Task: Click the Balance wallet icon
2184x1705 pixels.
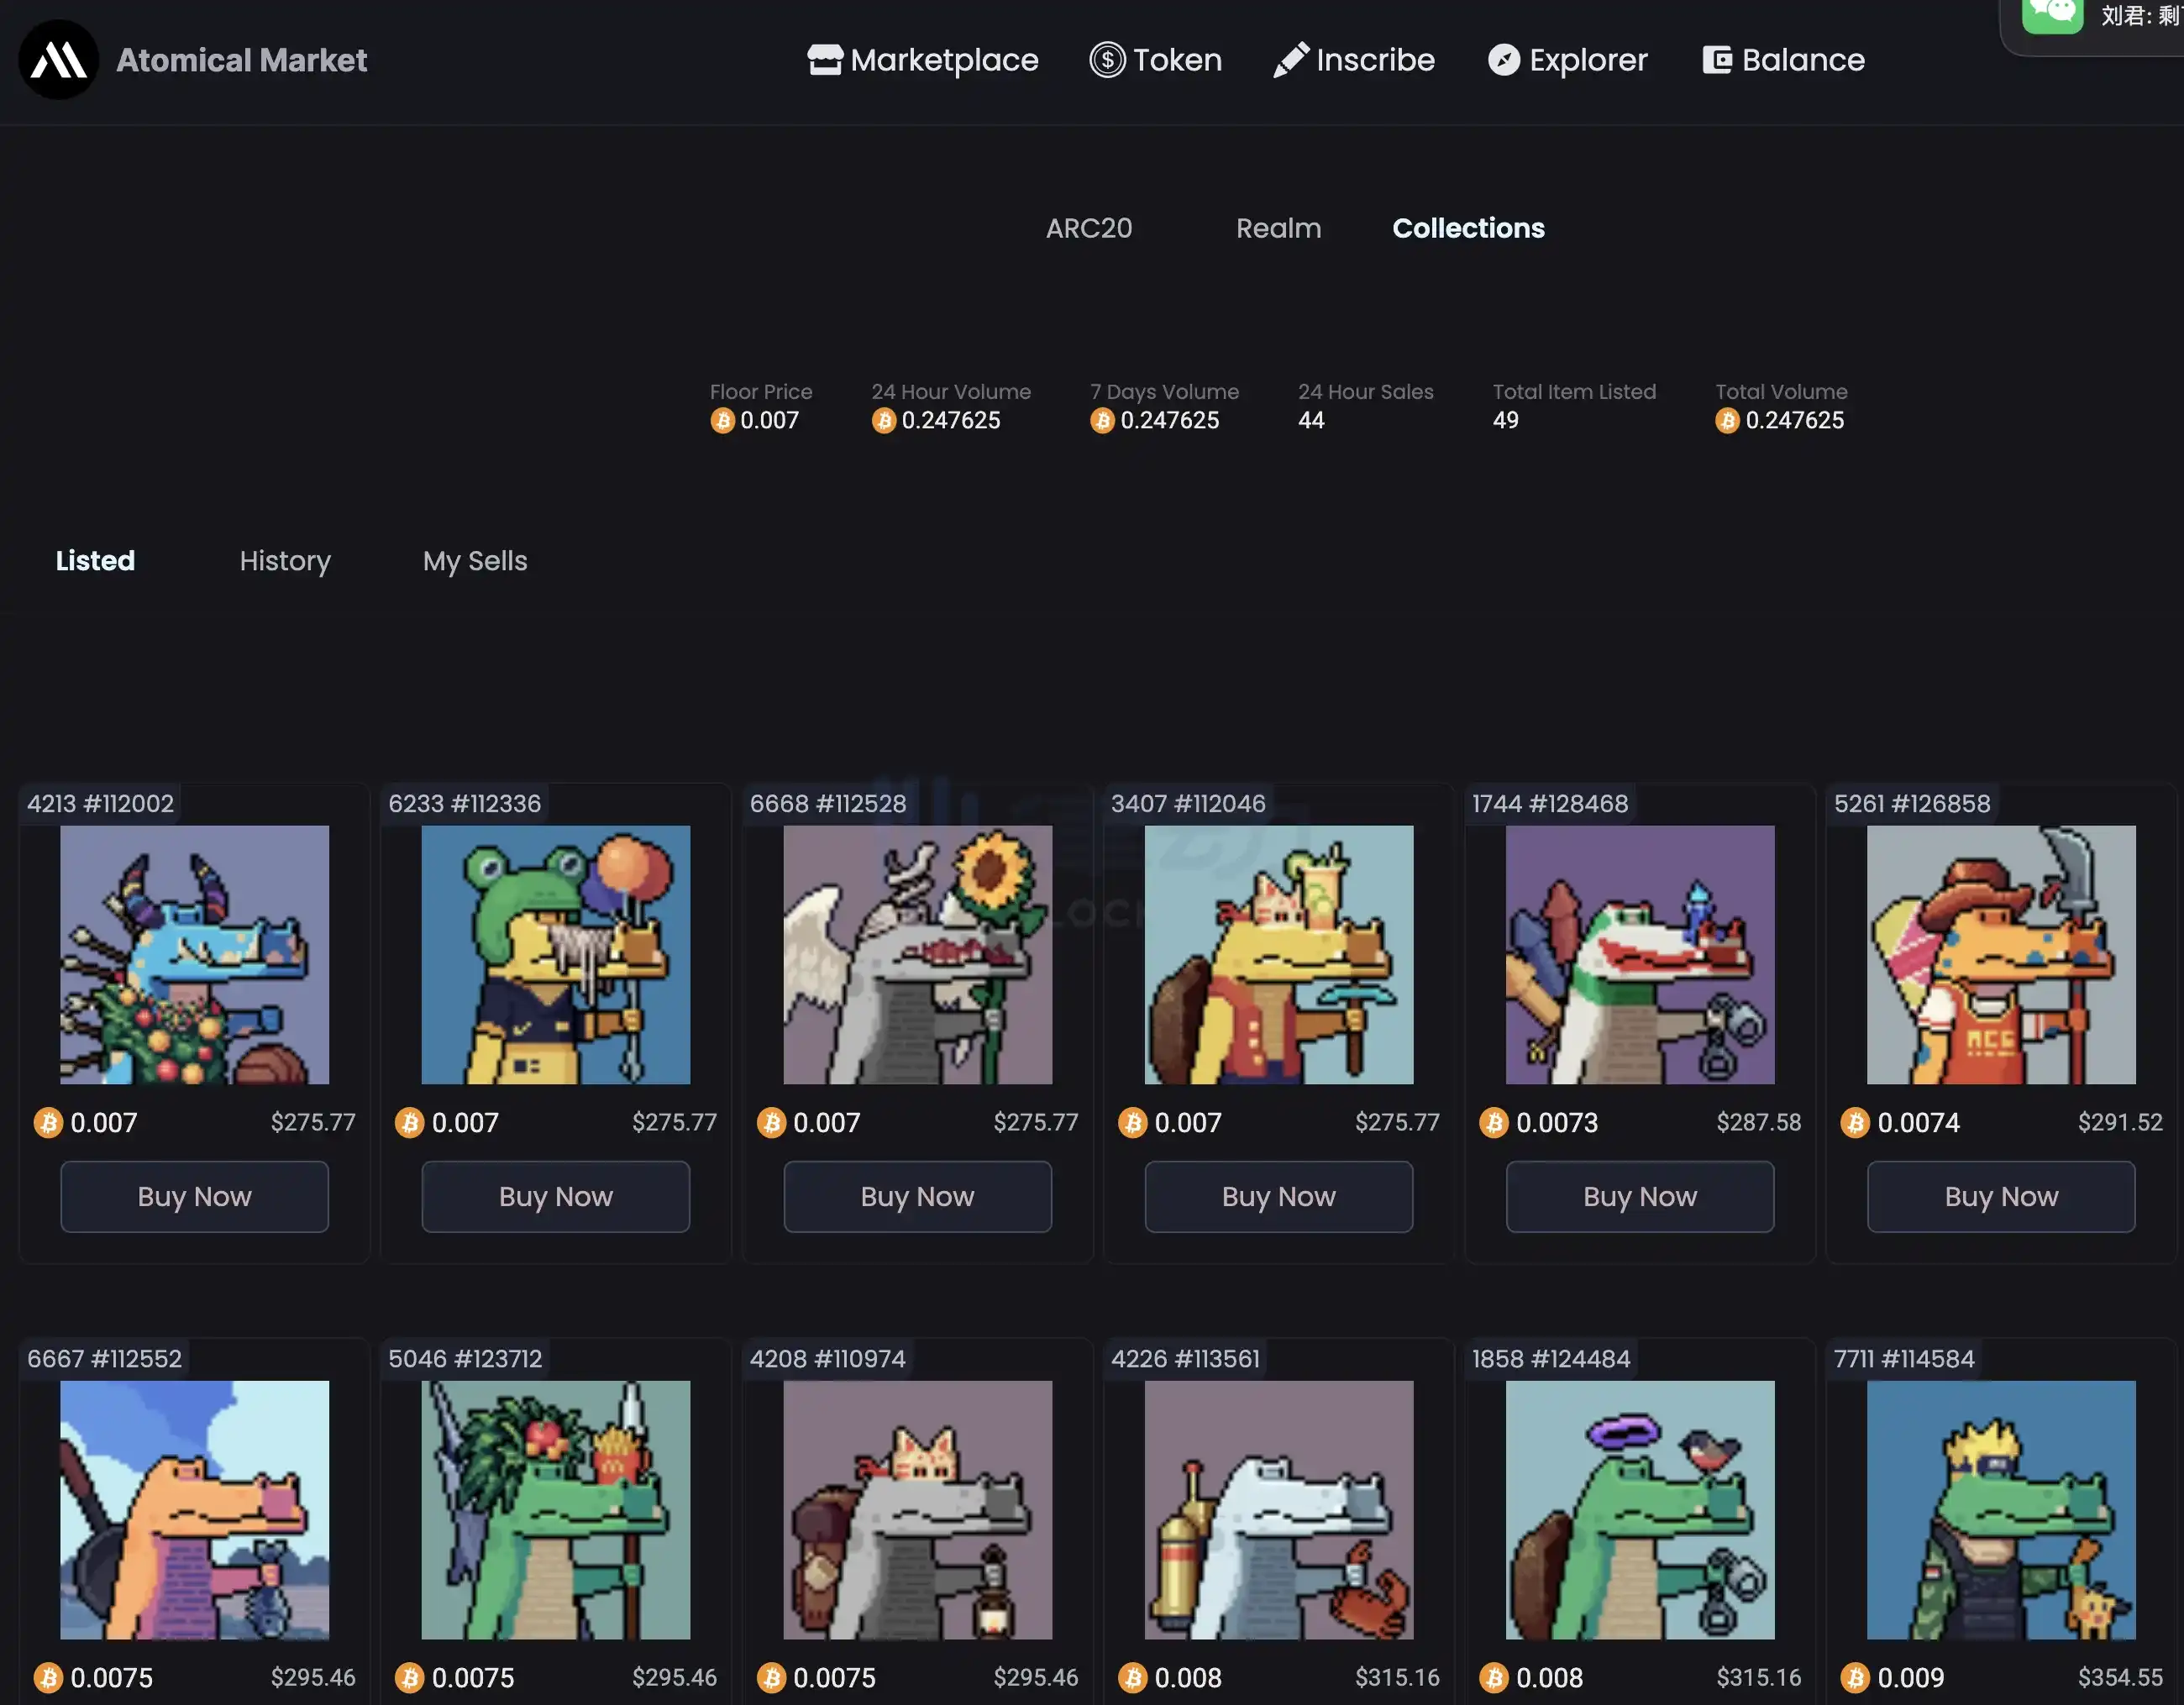Action: point(1716,60)
